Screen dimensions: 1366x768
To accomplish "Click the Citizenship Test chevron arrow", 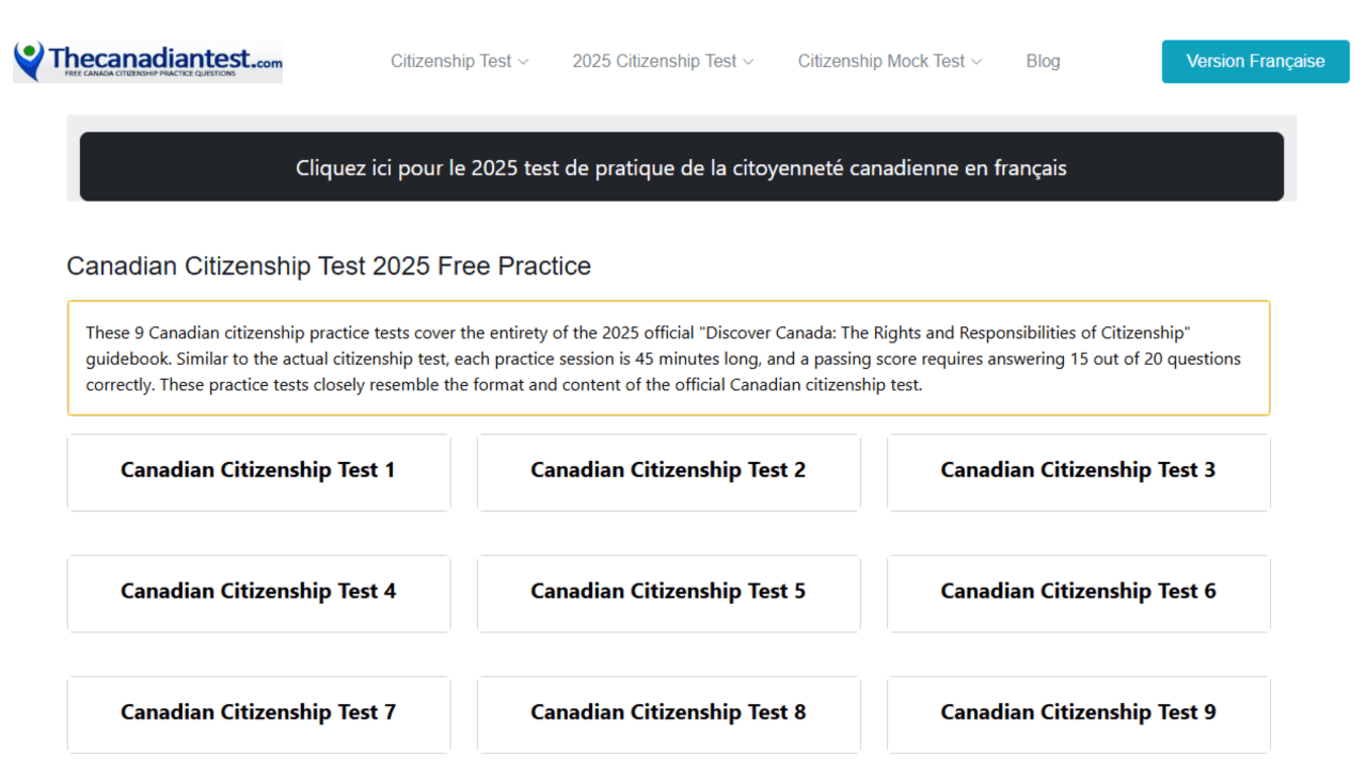I will [x=523, y=62].
